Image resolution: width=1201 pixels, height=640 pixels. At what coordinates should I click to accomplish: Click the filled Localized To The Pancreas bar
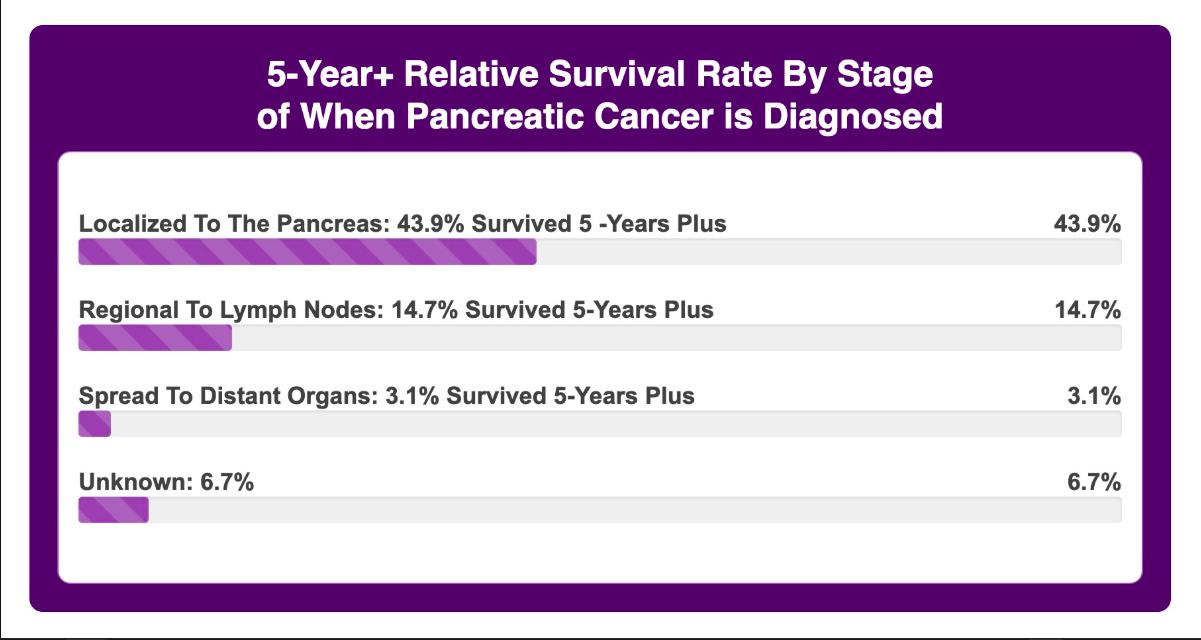(x=307, y=252)
